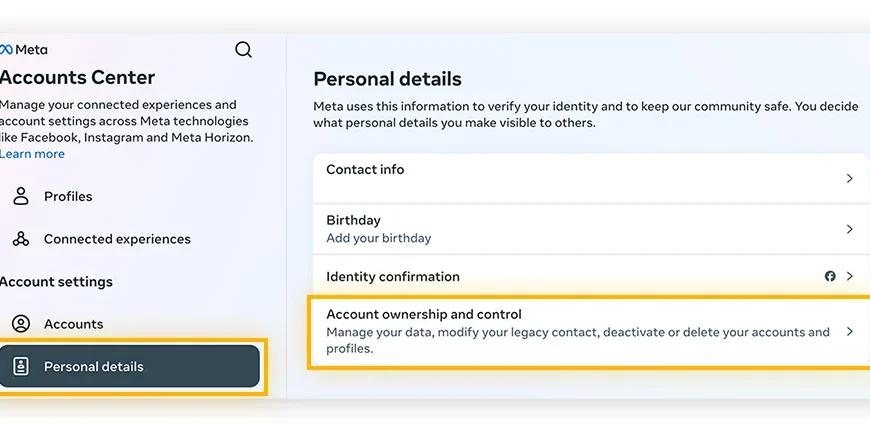Click the search magnifier icon

(244, 50)
